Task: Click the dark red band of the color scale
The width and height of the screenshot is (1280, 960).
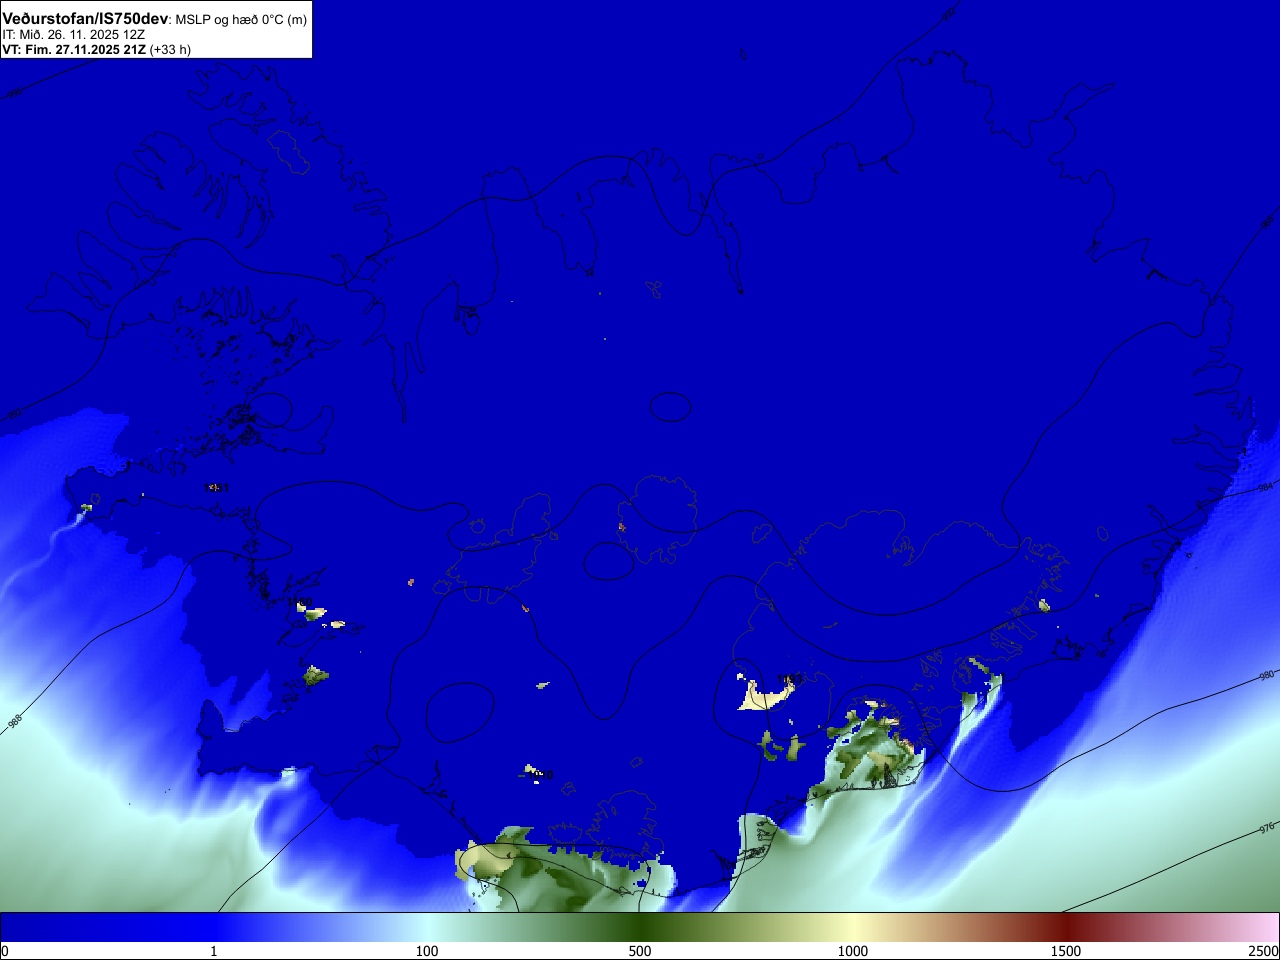Action: pos(1066,927)
